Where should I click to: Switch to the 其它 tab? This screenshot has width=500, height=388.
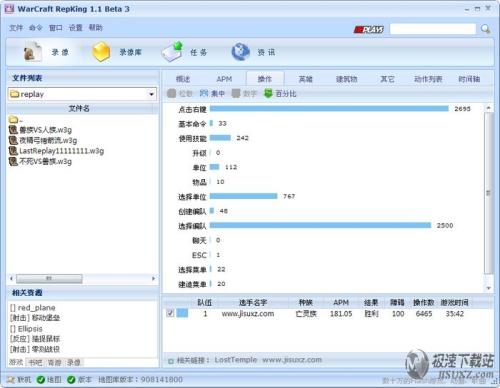(387, 79)
